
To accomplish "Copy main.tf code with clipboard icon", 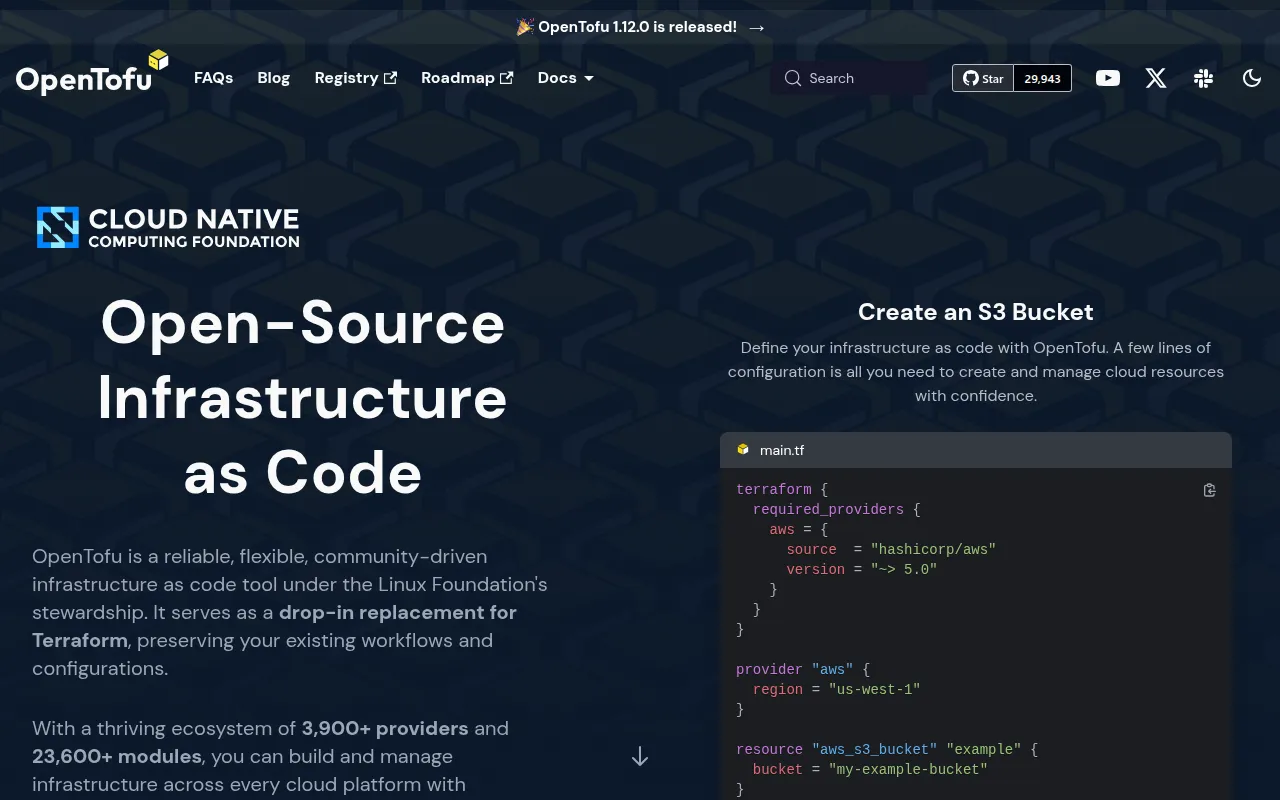I will click(x=1209, y=490).
